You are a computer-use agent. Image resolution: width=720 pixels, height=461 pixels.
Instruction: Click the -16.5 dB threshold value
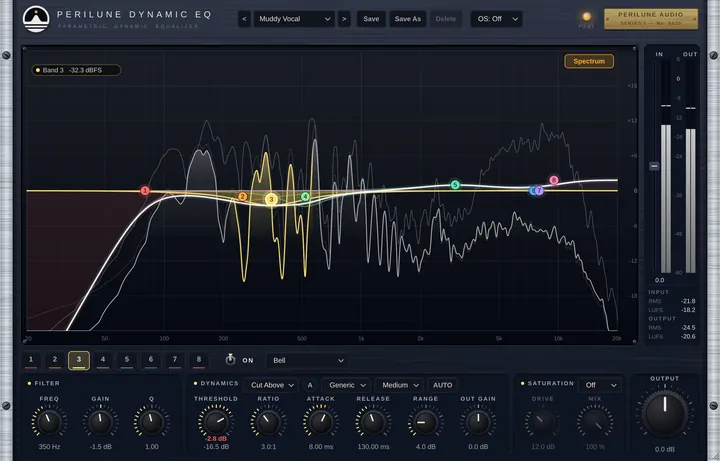216,447
